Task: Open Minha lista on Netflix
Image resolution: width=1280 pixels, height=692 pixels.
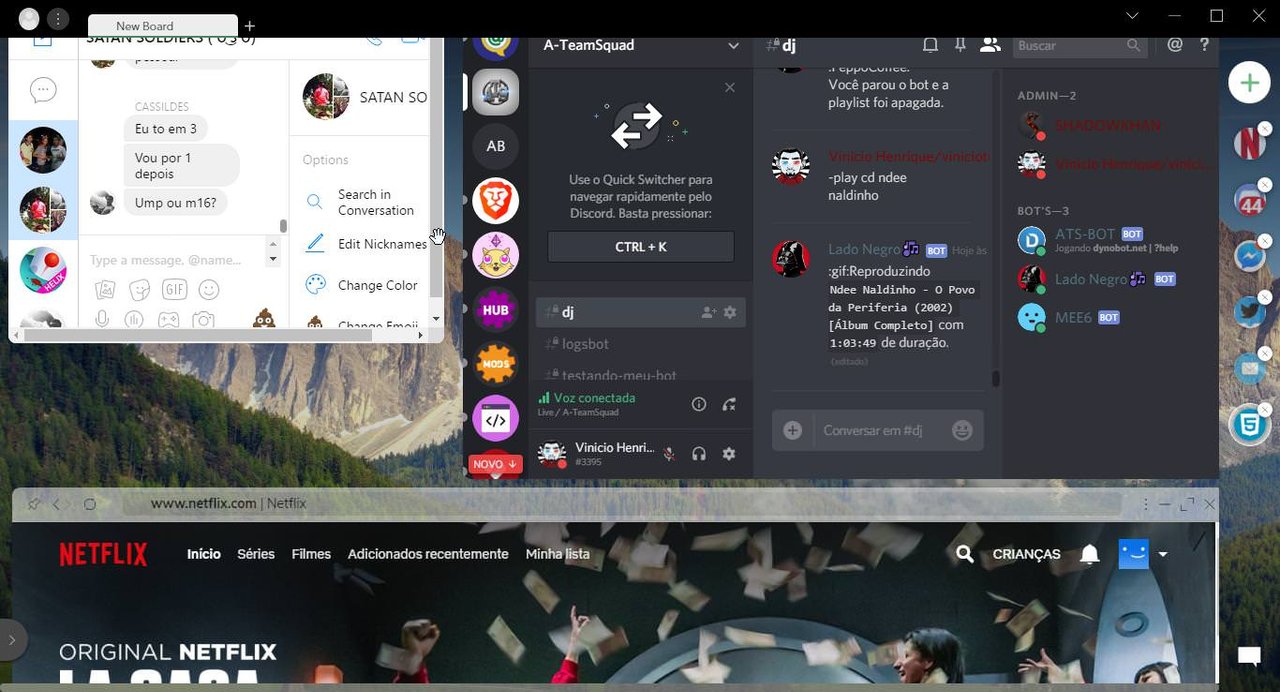Action: (x=558, y=554)
